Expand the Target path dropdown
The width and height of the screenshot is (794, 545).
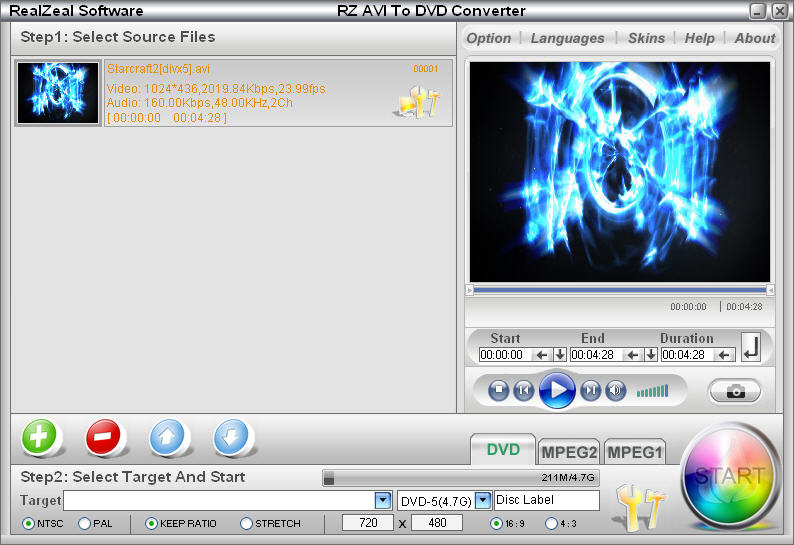tap(382, 500)
